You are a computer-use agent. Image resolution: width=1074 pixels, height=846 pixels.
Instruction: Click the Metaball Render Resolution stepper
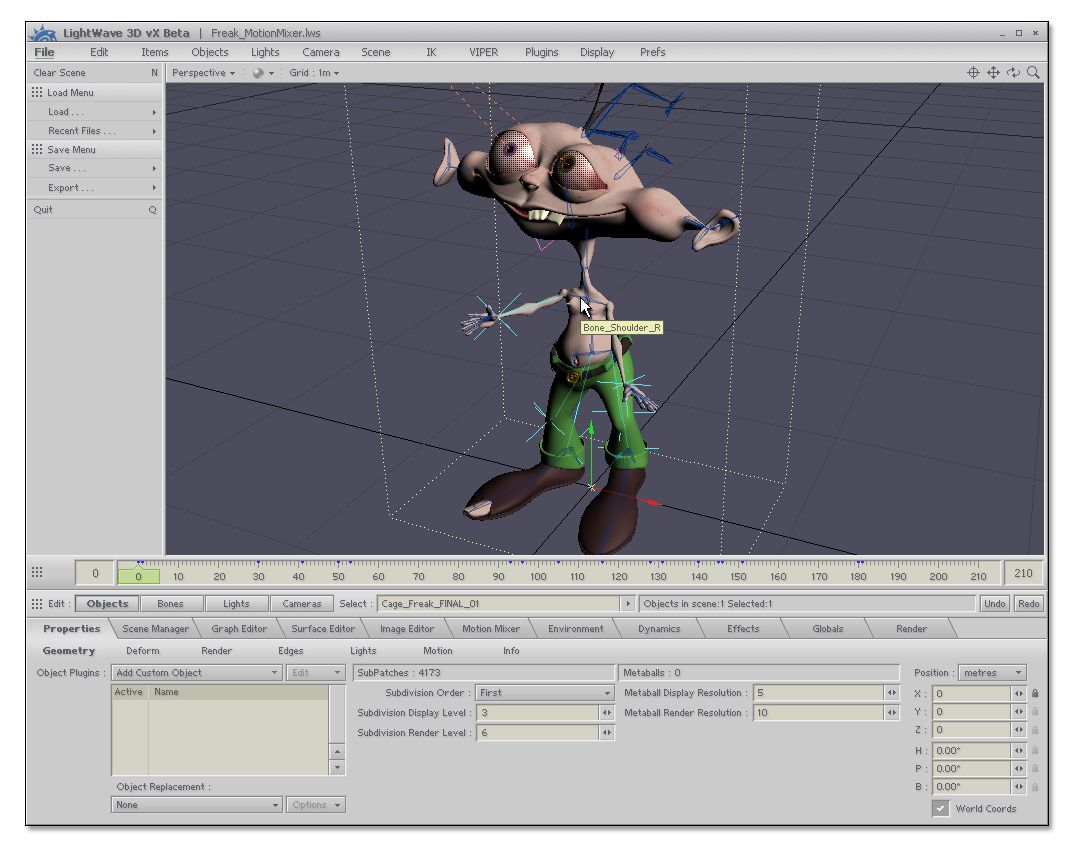point(891,712)
